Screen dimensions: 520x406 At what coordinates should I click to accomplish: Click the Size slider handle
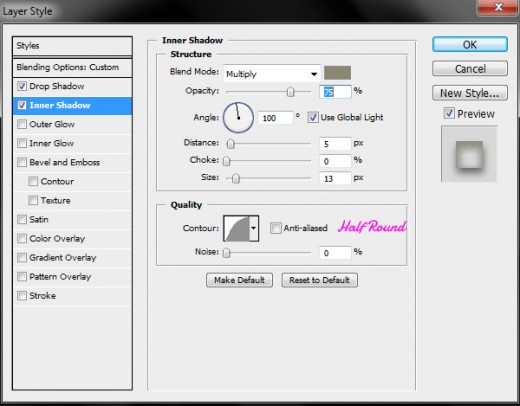(x=236, y=179)
